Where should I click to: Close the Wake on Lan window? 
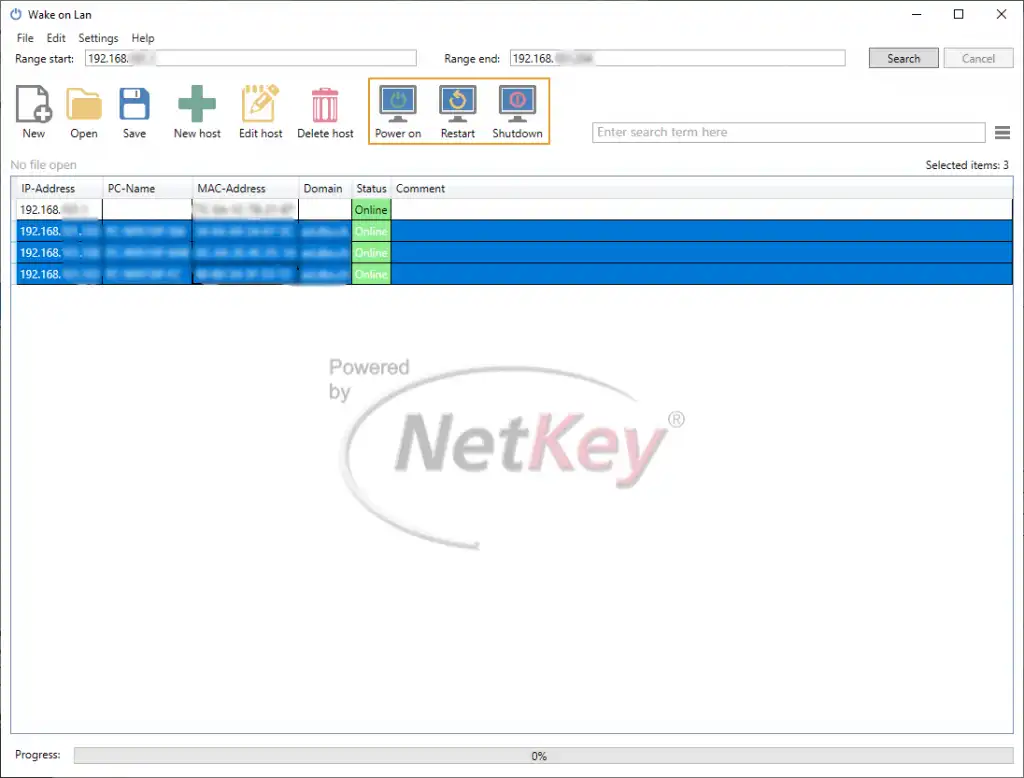click(x=1001, y=14)
